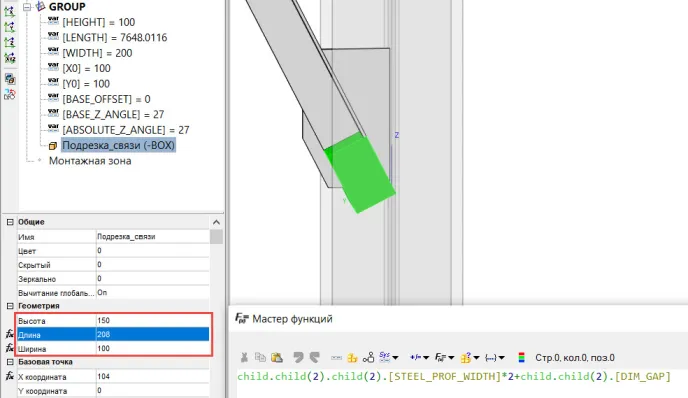Open the operators +f= dropdown
Viewport: 688px width, 398px height.
(419, 358)
